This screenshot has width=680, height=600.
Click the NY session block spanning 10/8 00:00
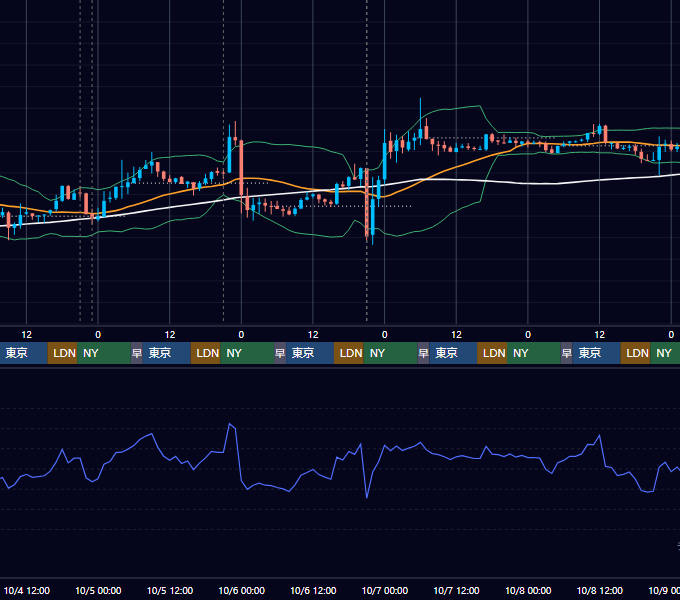(x=534, y=353)
